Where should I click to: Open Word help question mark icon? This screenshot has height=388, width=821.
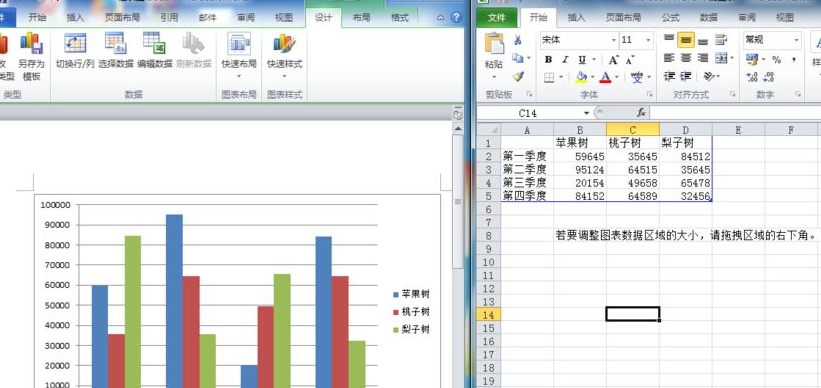(456, 18)
